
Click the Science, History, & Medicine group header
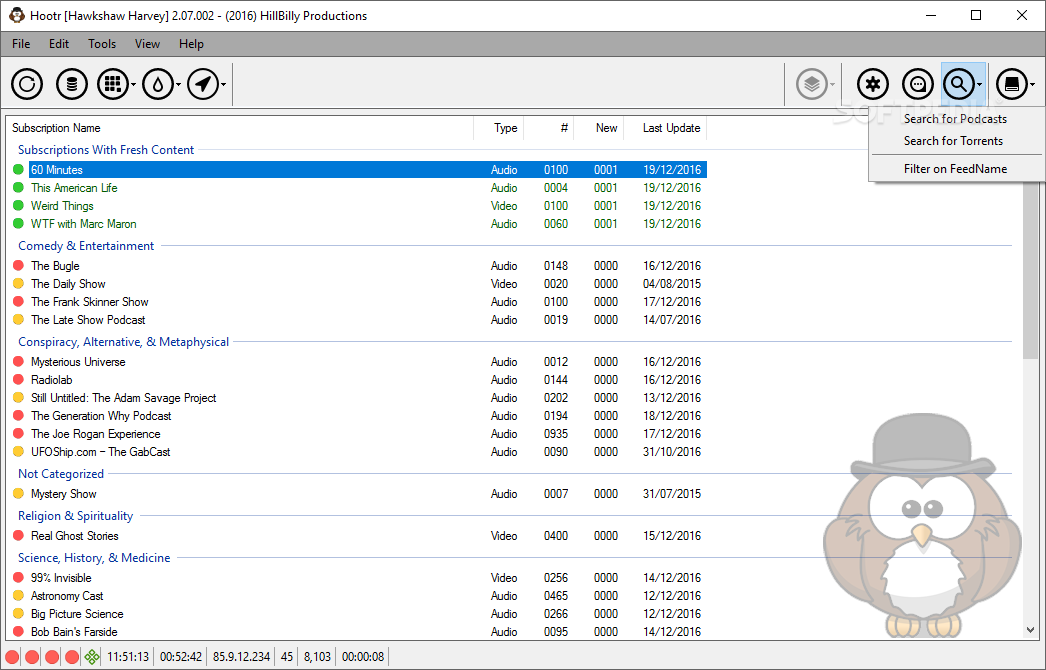[94, 558]
